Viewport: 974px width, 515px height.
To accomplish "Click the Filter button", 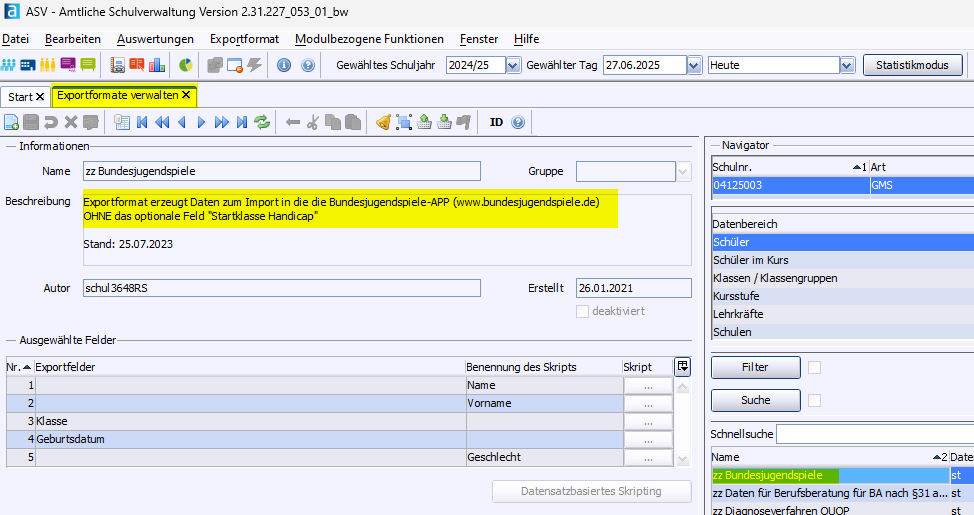I will click(755, 367).
